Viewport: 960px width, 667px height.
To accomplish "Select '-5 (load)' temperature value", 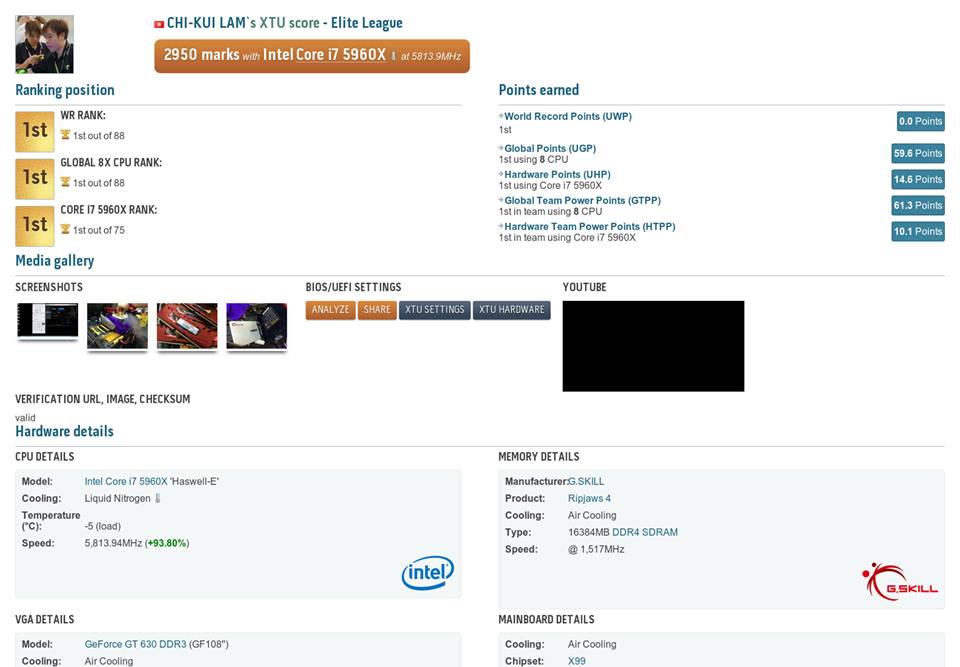I will click(x=103, y=526).
